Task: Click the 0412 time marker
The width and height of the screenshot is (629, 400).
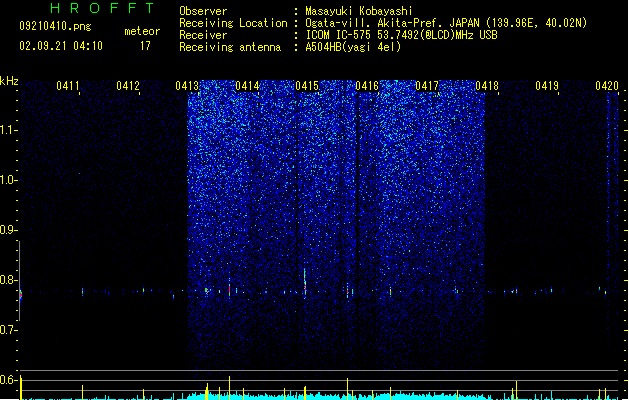Action: coord(128,86)
